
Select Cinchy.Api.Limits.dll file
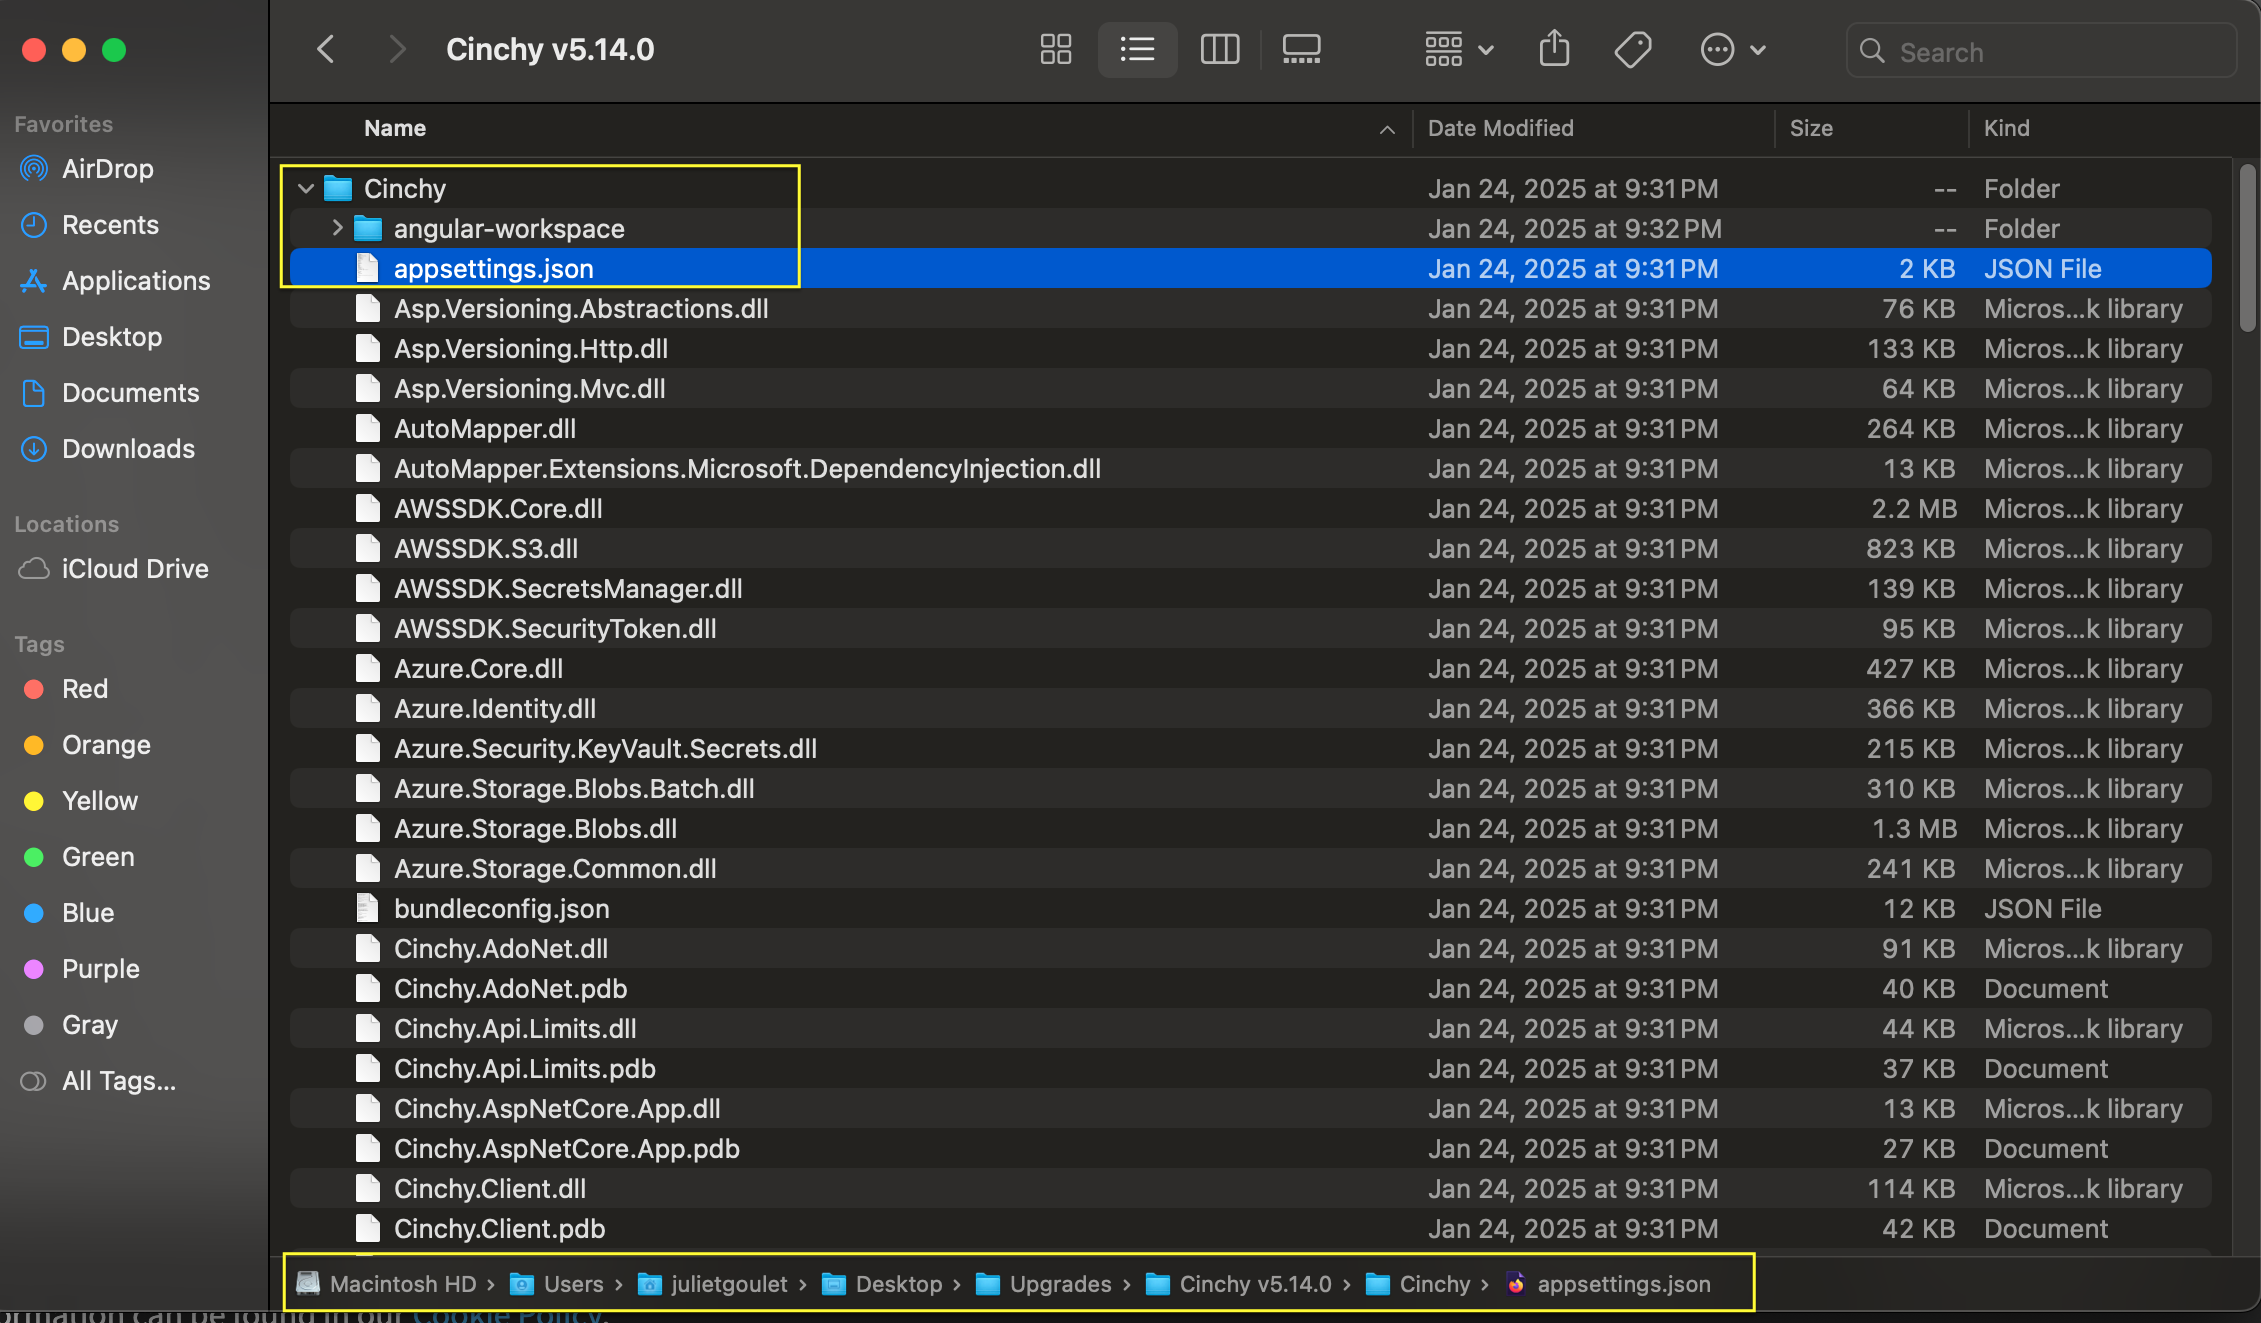[x=1250, y=1028]
